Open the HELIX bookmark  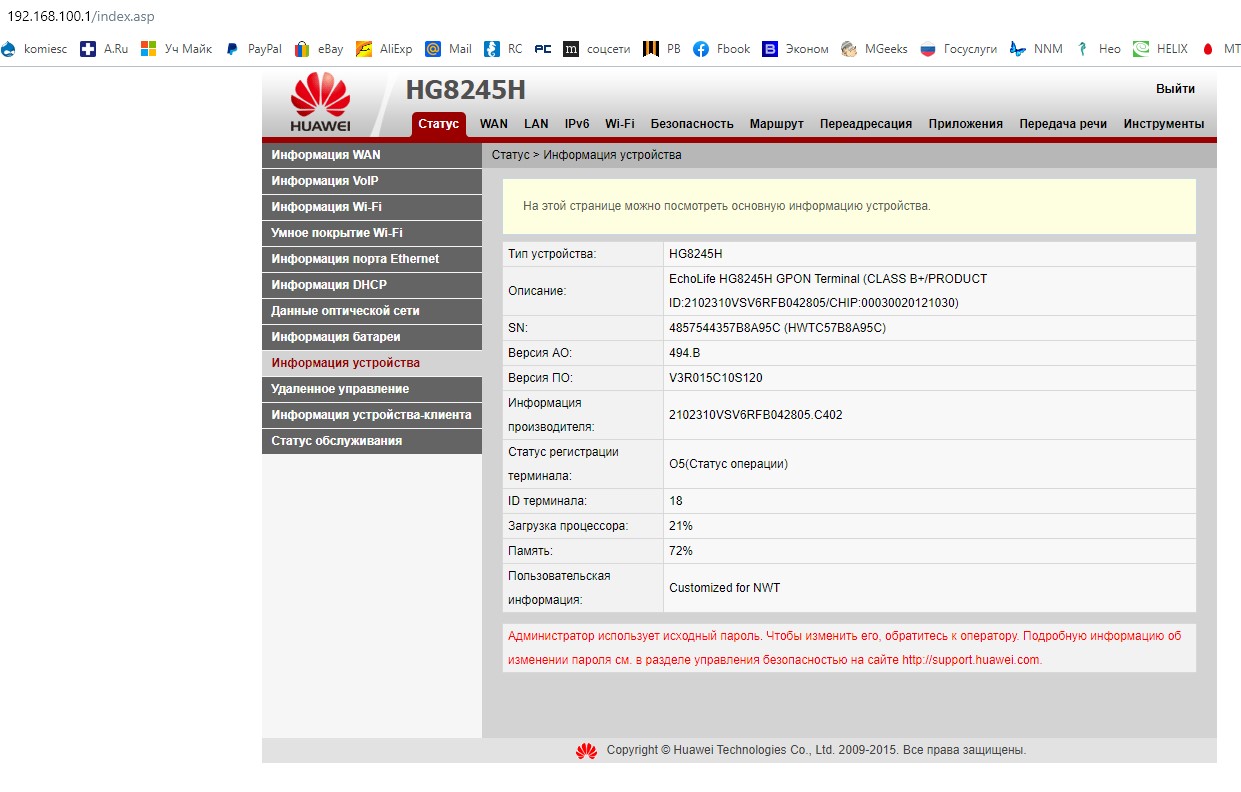click(1160, 48)
